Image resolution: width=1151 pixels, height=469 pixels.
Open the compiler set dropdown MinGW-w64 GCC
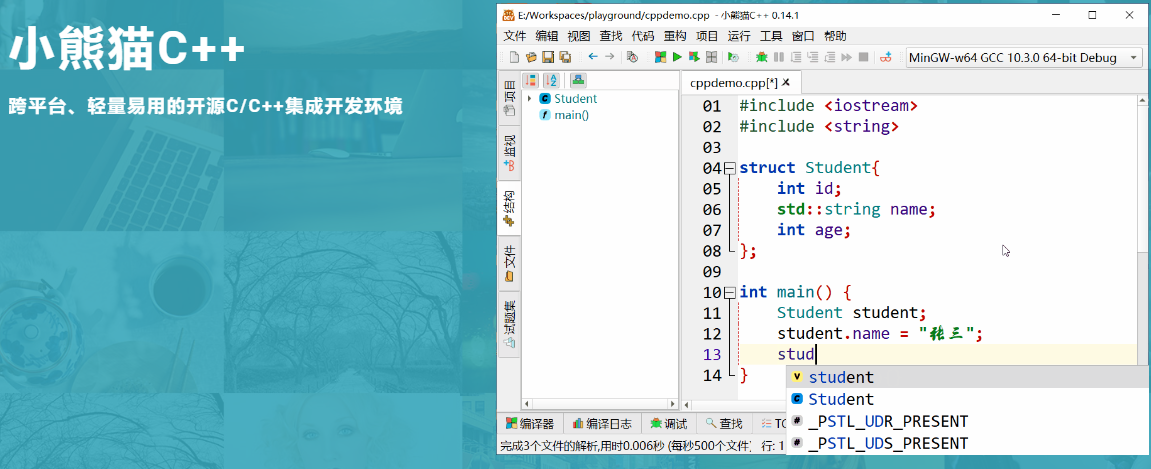pyautogui.click(x=1024, y=57)
